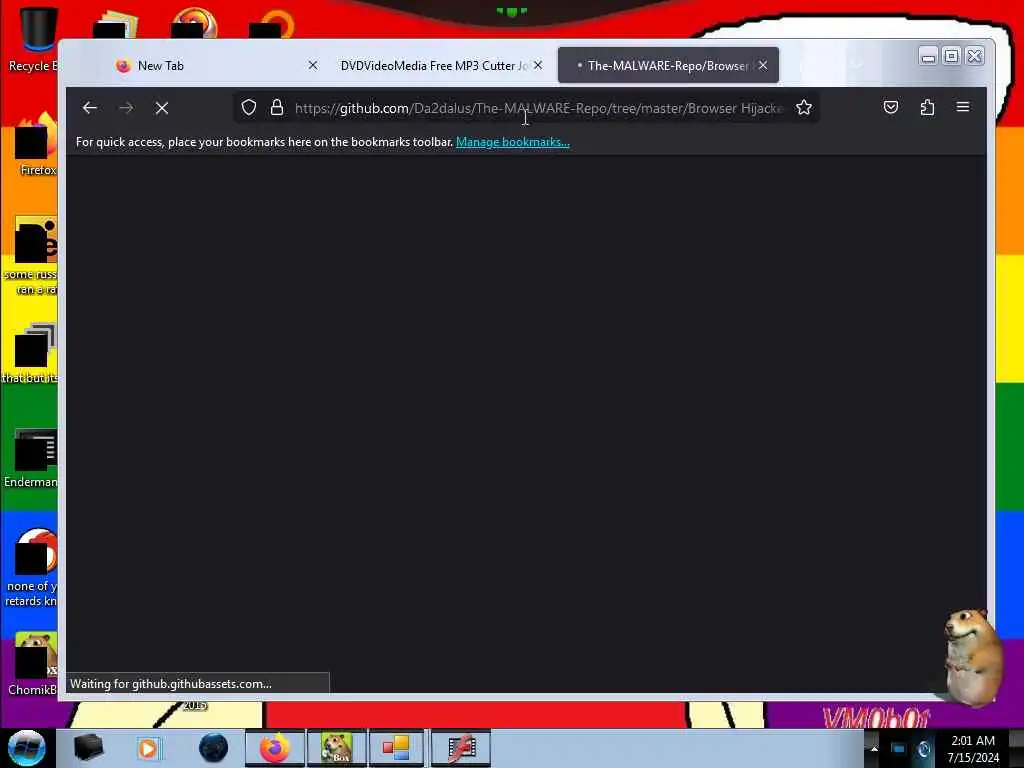Open the media player taskbar icon

(148, 748)
